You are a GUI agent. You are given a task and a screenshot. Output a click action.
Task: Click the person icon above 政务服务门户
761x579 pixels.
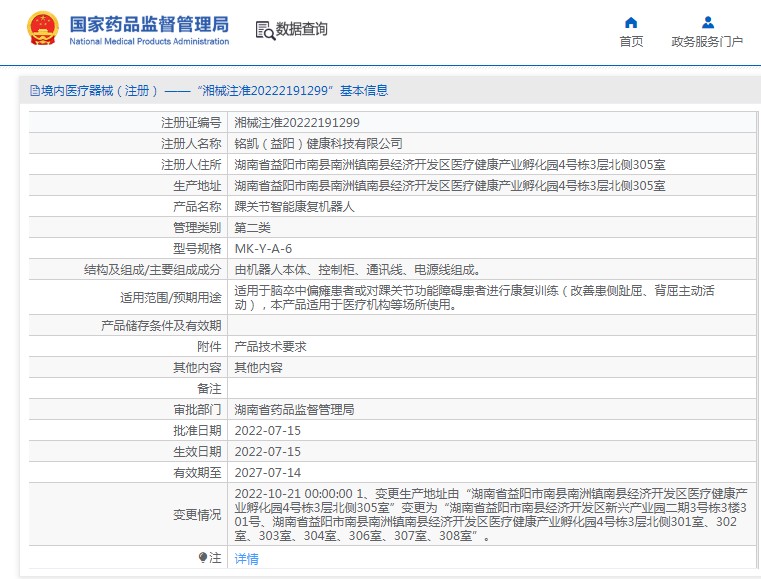coord(707,22)
